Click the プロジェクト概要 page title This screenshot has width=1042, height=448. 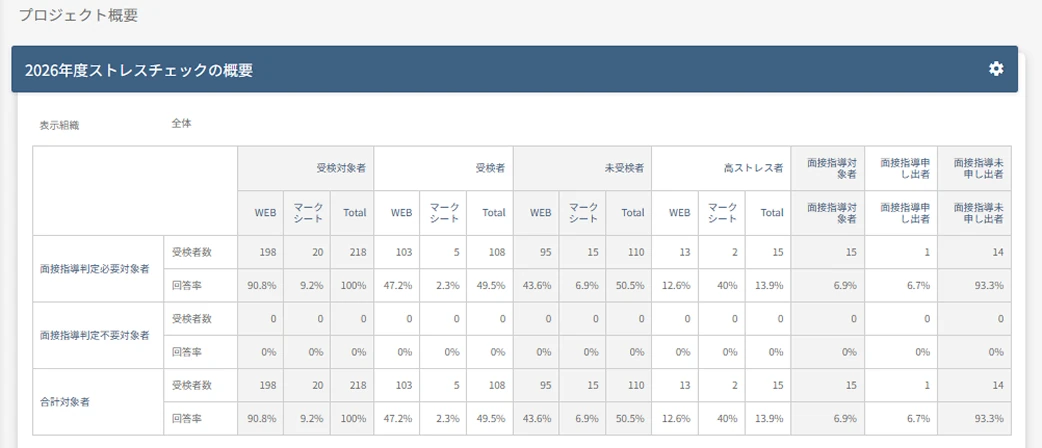78,16
